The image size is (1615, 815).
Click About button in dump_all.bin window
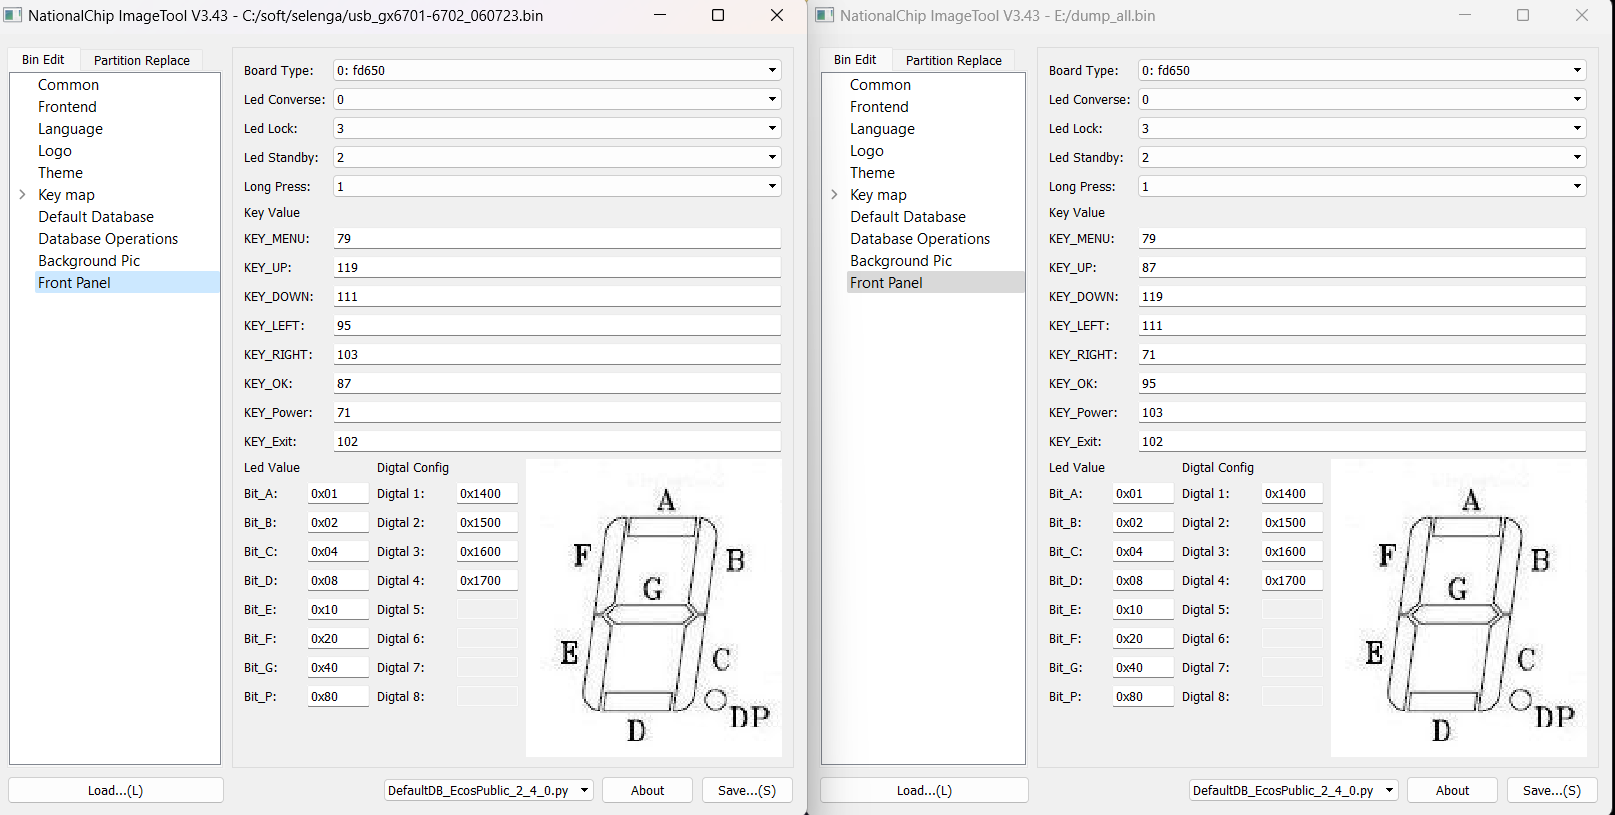pos(1452,790)
